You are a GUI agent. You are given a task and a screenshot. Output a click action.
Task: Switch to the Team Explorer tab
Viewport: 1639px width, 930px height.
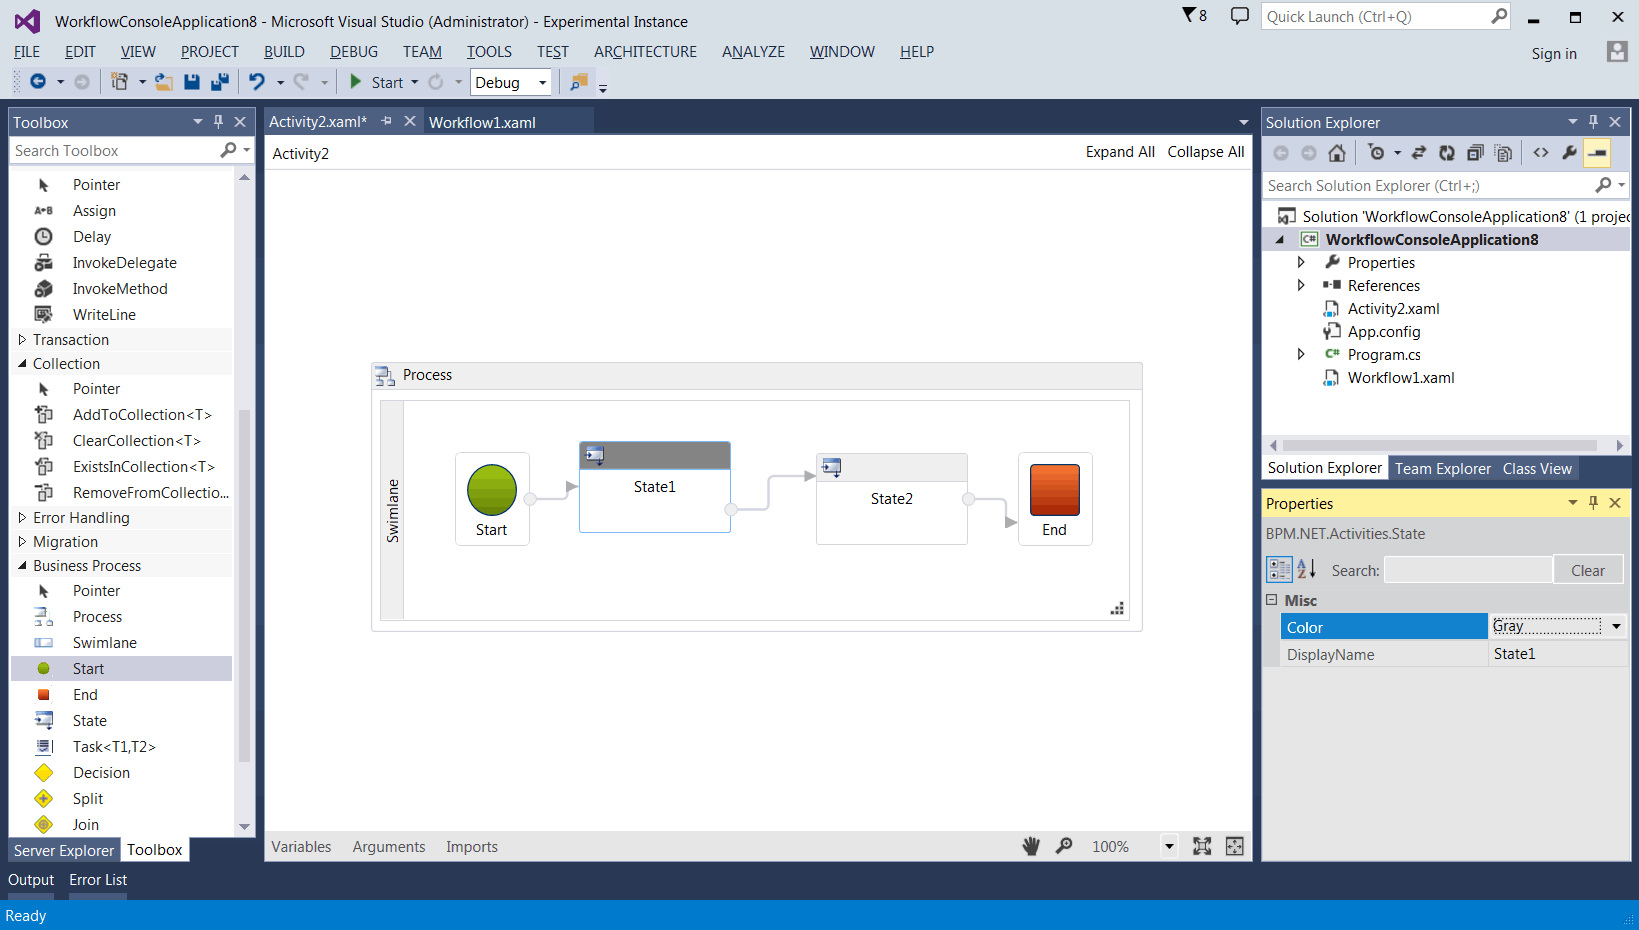(1442, 468)
